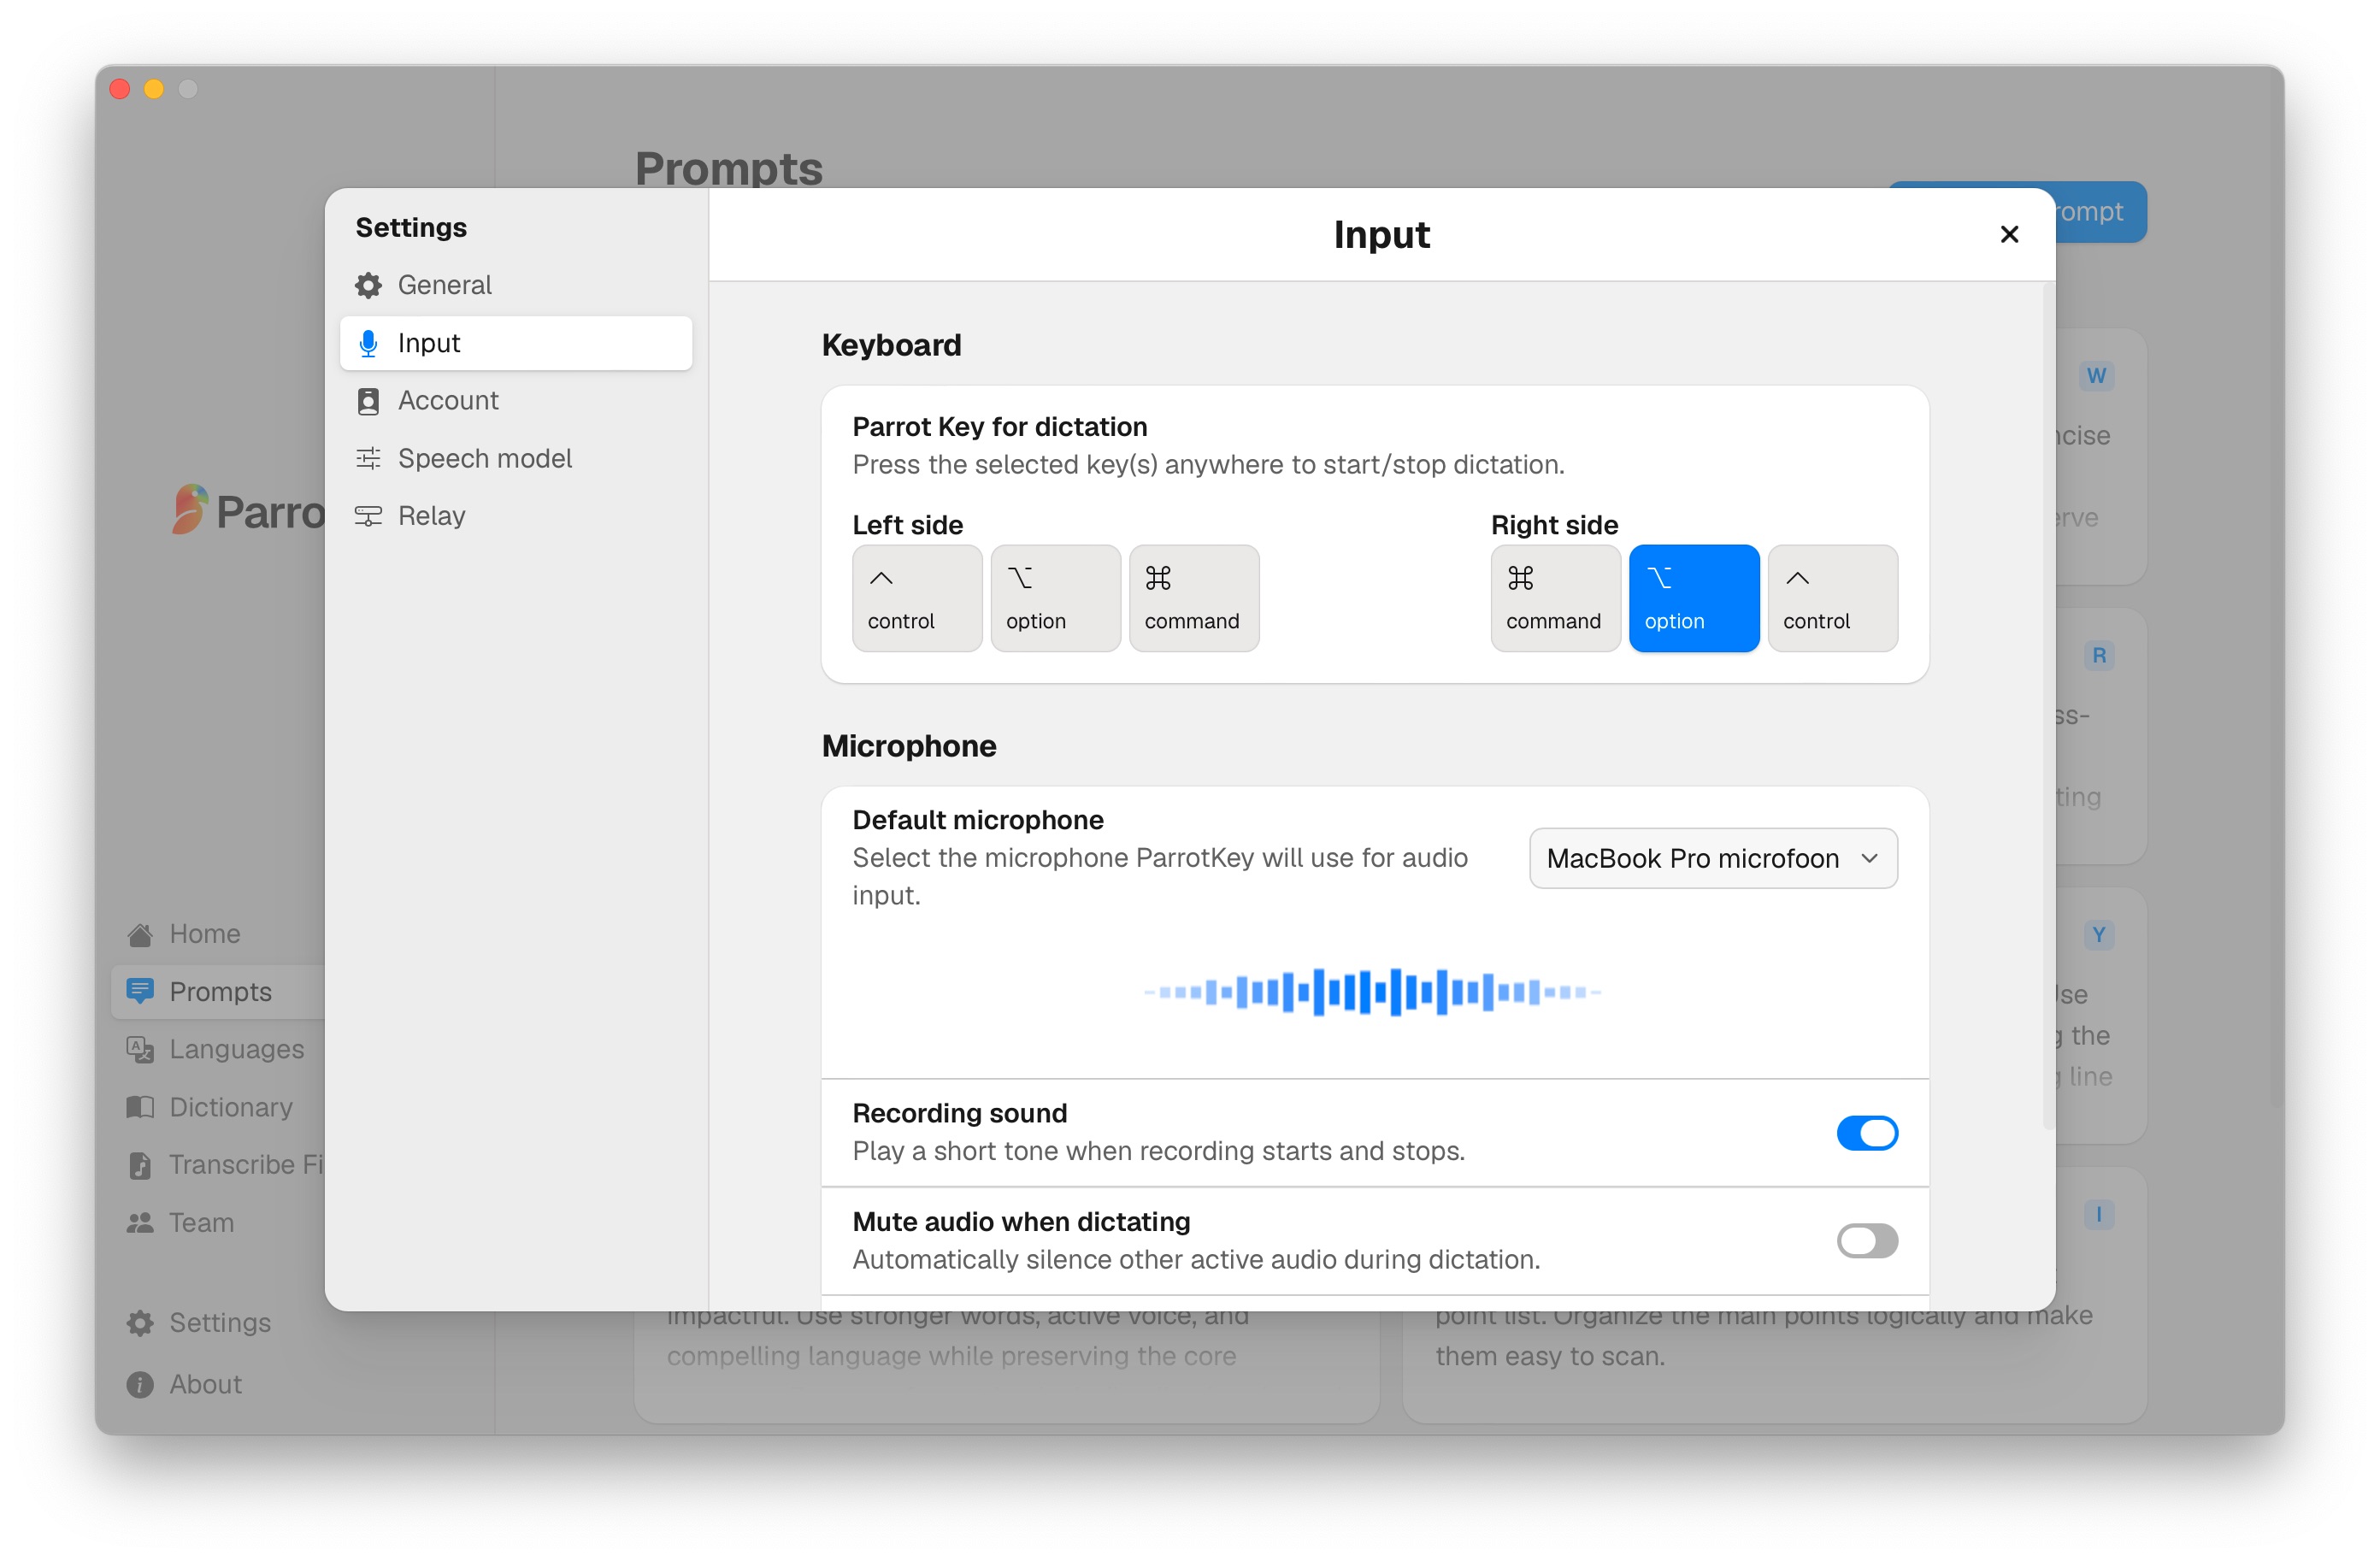The height and width of the screenshot is (1561, 2380).
Task: Click 'Parrot Key for dictation' heading
Action: click(1000, 427)
